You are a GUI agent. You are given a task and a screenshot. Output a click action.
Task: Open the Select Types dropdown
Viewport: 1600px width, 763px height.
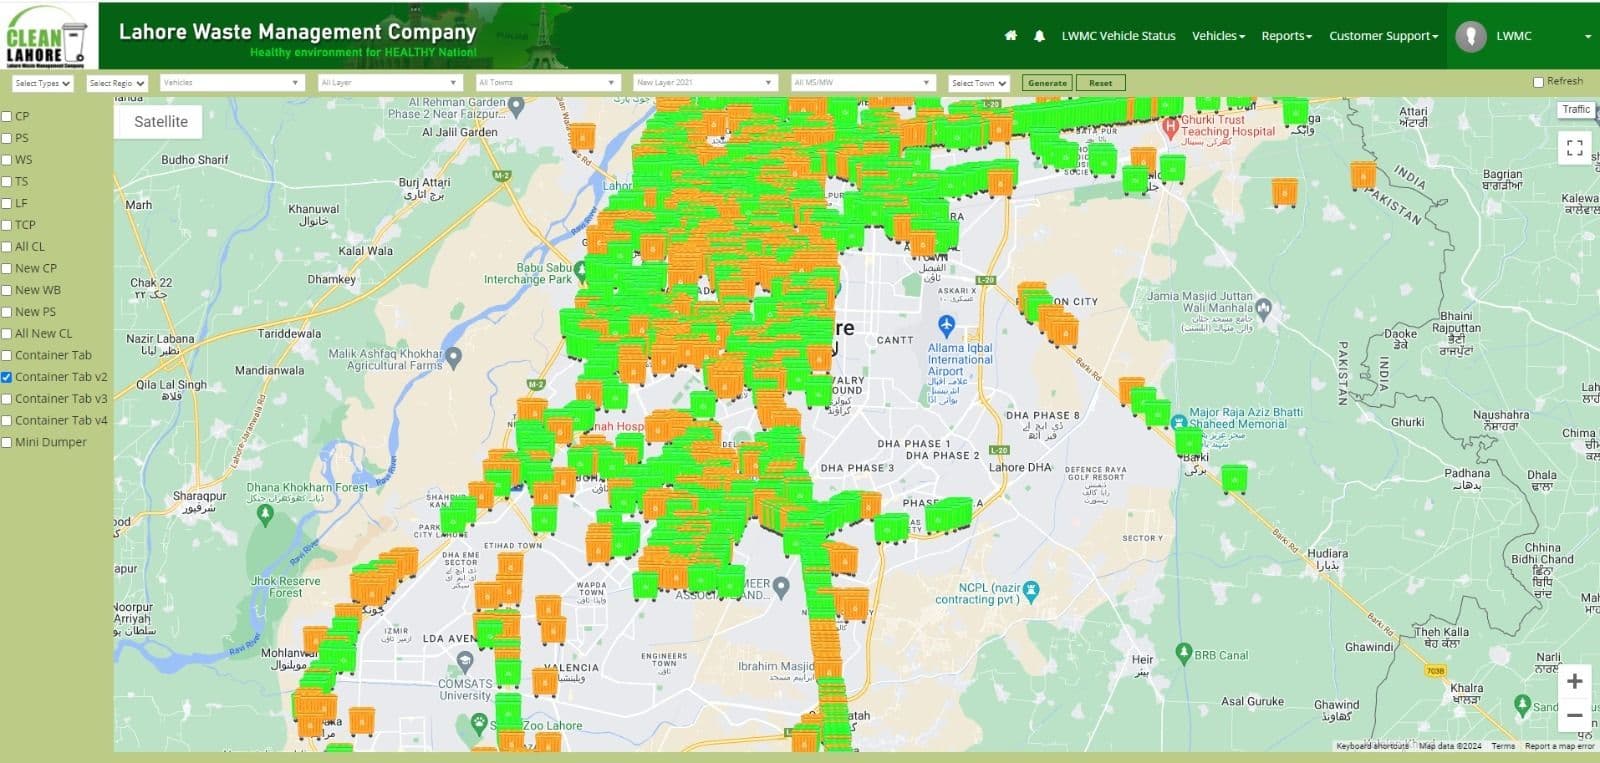(x=42, y=83)
